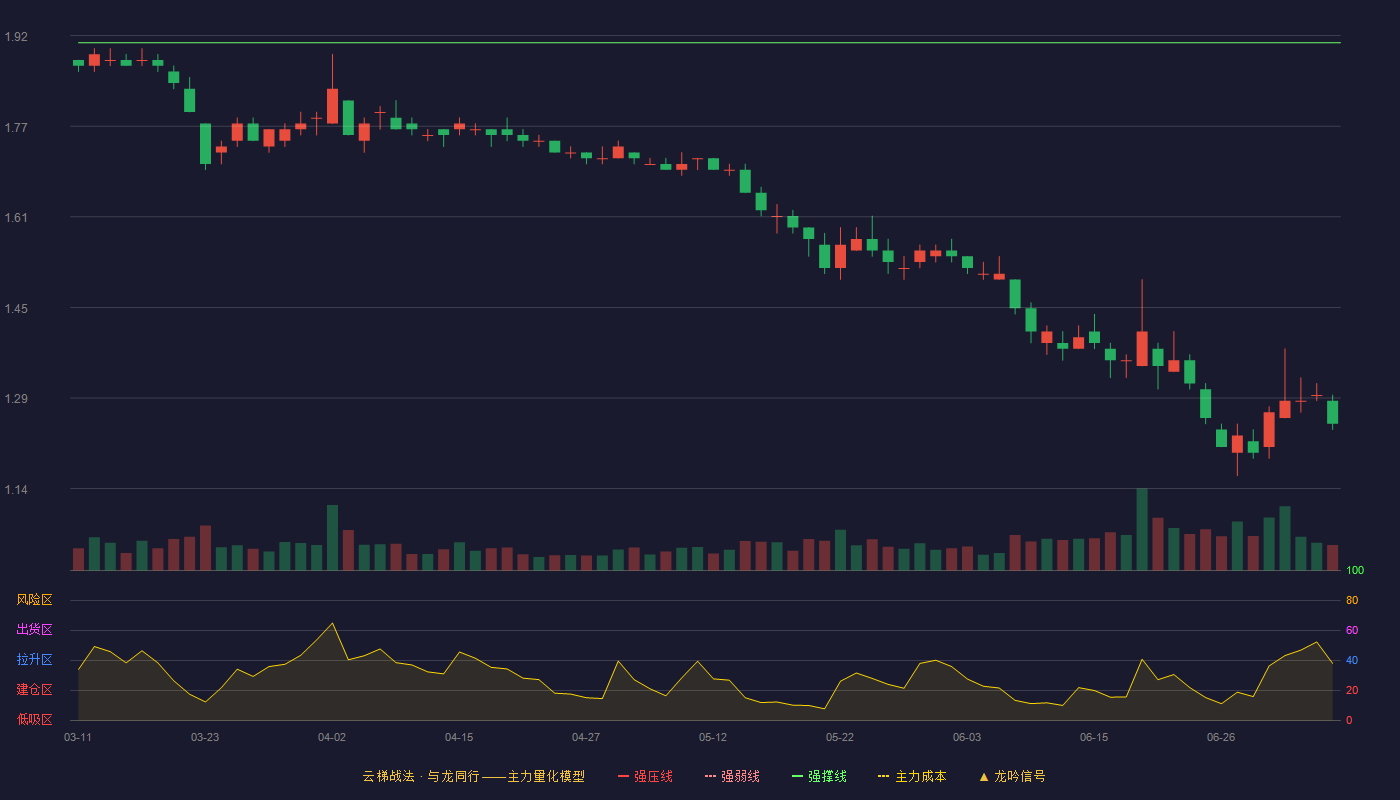Click the green horizontal line above the candles
The width and height of the screenshot is (1400, 800).
(x=709, y=43)
